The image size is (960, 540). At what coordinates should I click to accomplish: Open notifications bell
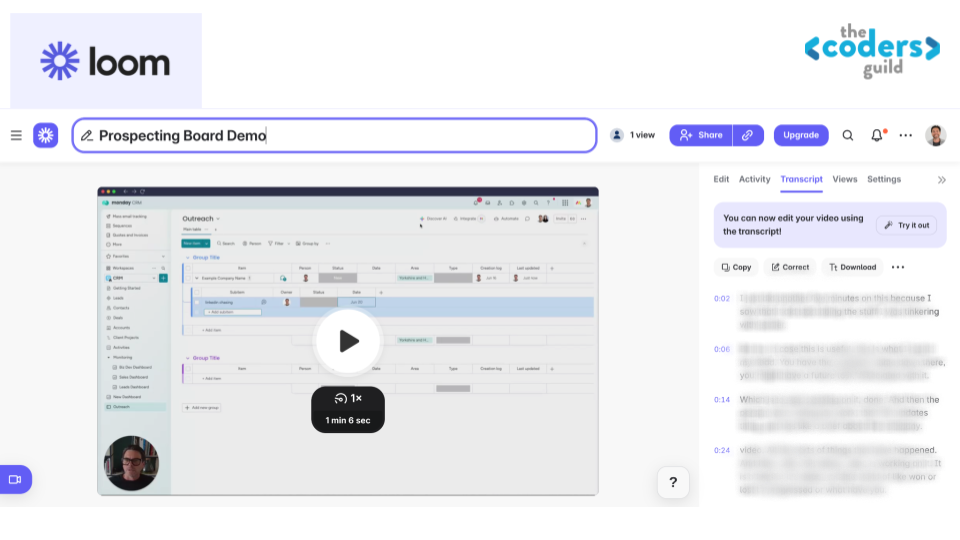point(877,135)
